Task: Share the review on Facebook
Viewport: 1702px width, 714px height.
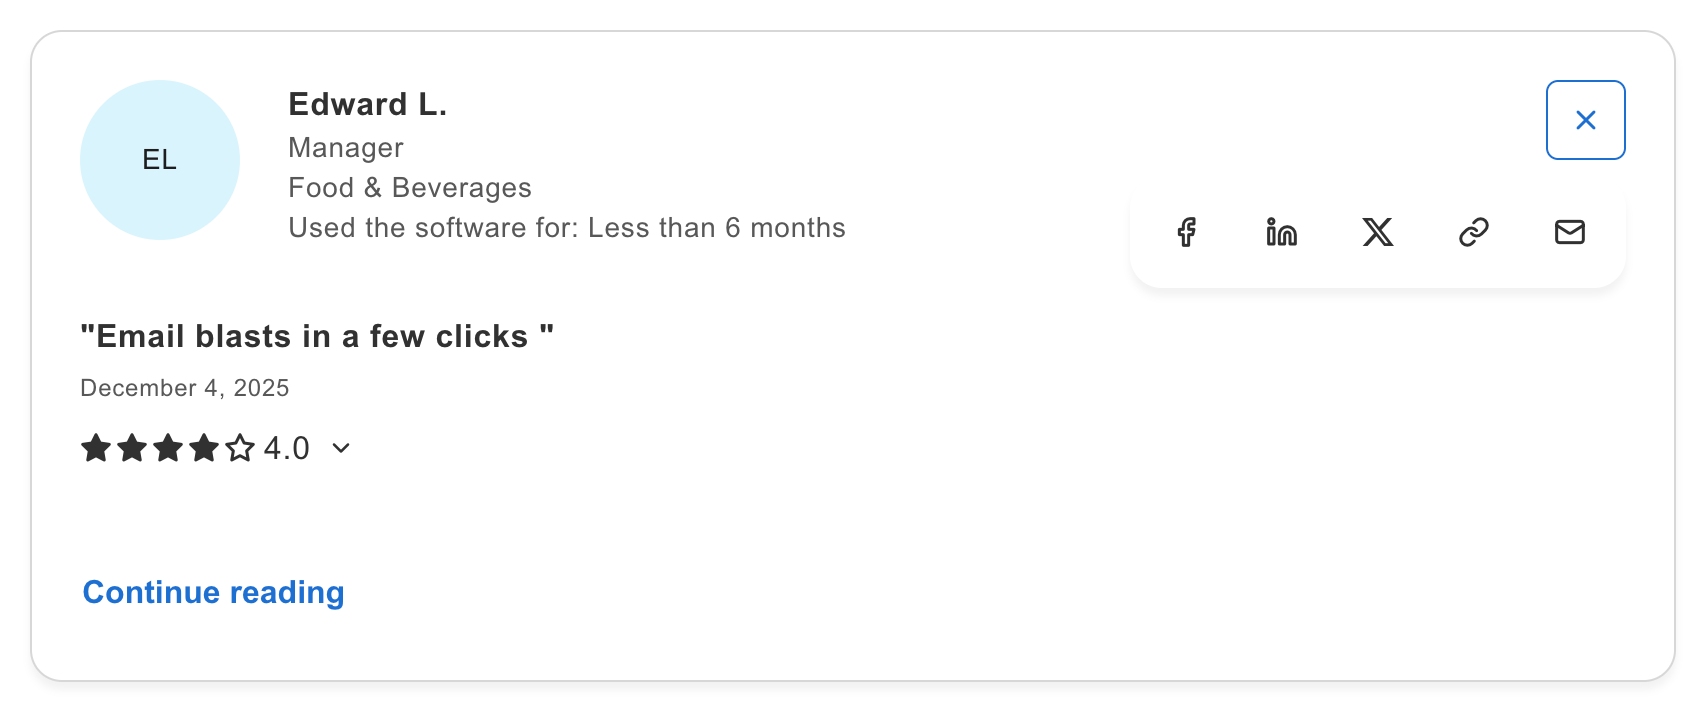Action: pyautogui.click(x=1187, y=232)
